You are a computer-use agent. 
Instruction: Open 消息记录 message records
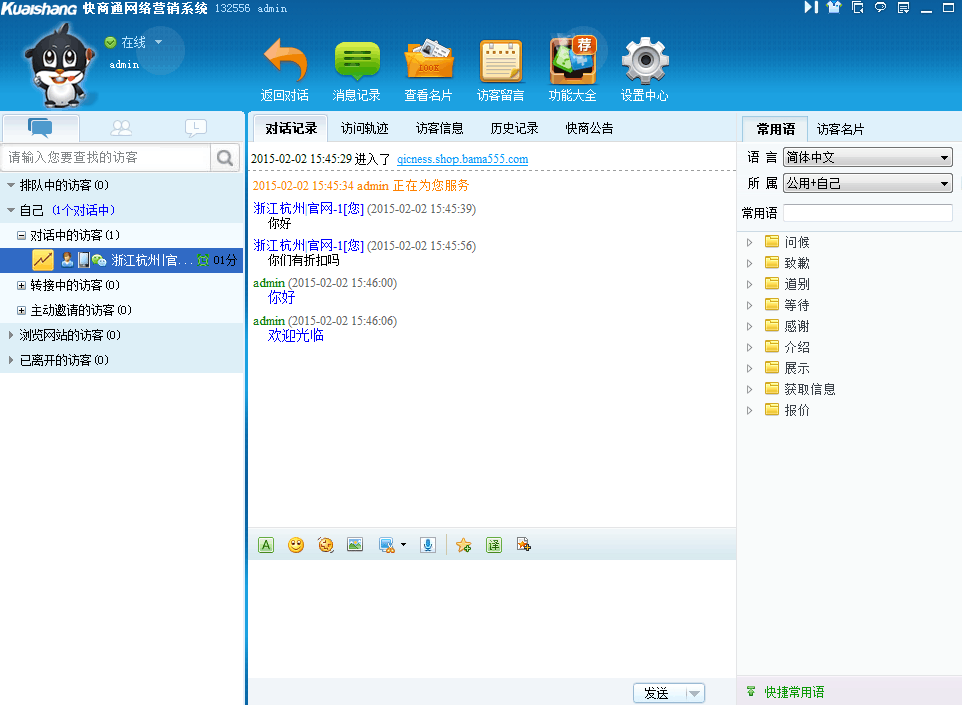pyautogui.click(x=357, y=62)
